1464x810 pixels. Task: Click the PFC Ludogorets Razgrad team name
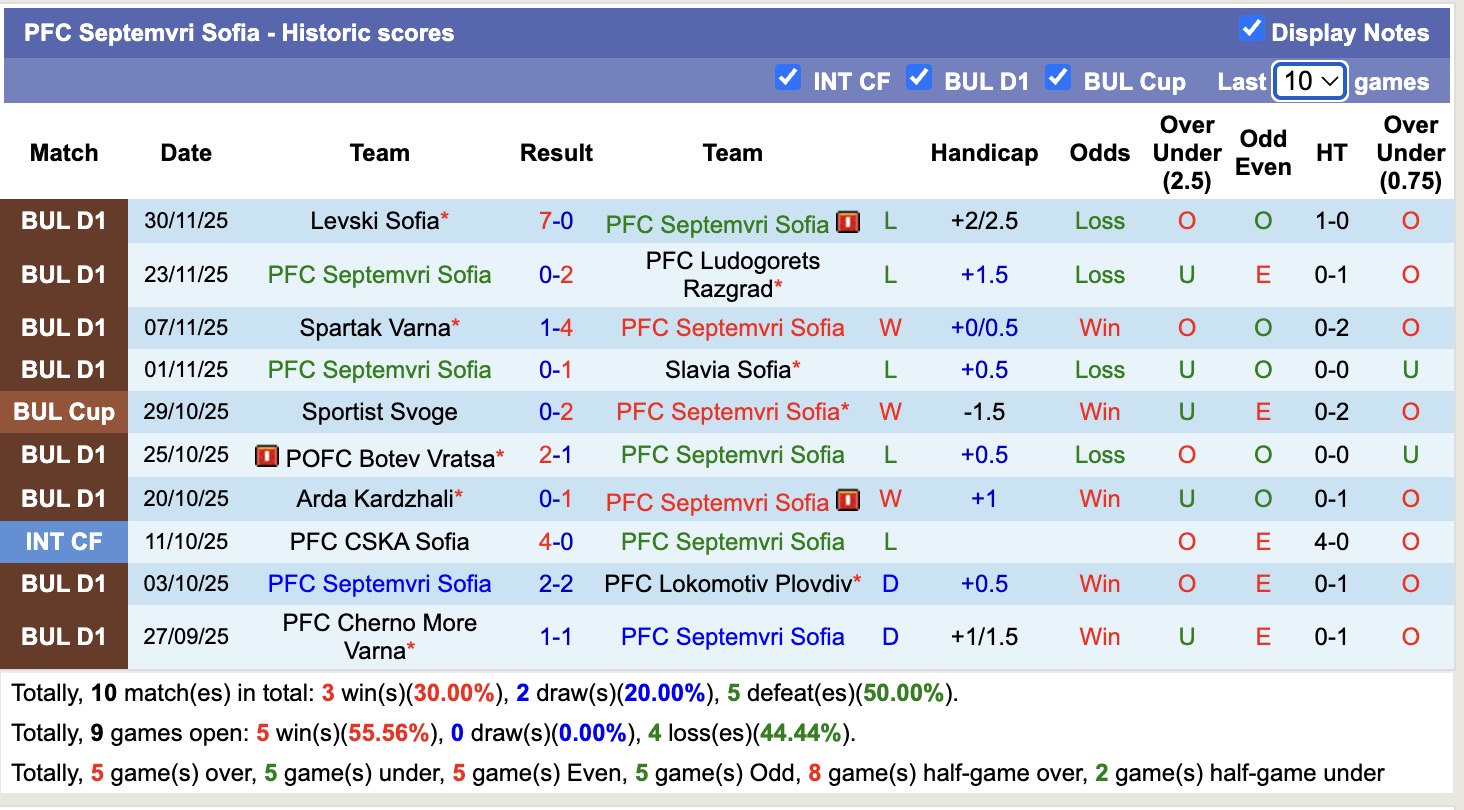(732, 275)
